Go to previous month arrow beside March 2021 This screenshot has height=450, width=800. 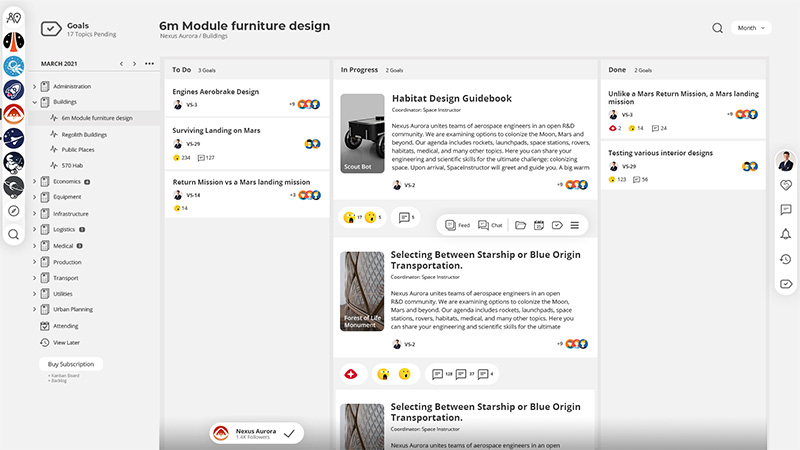(121, 64)
